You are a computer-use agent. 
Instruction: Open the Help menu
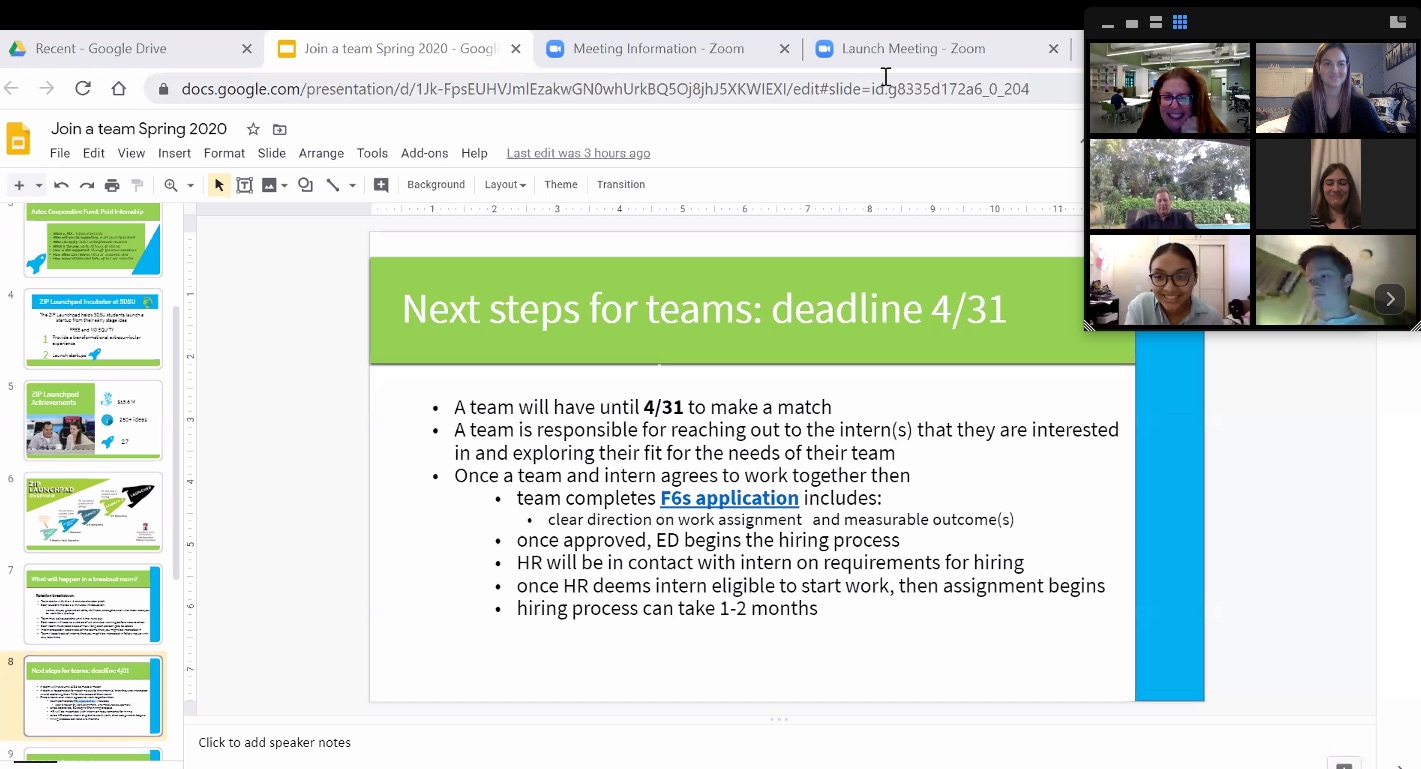(x=474, y=153)
